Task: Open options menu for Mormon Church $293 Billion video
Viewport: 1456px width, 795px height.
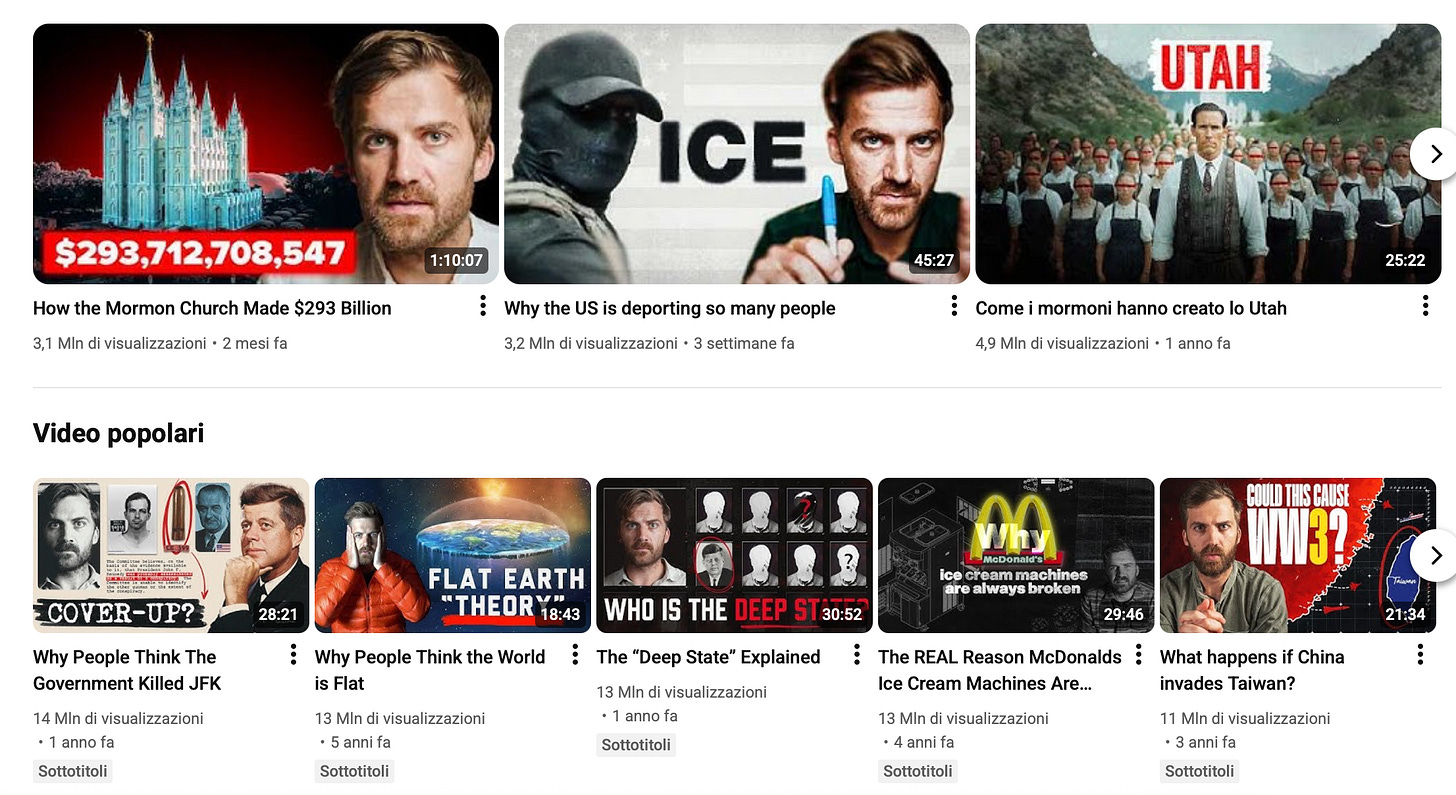Action: pyautogui.click(x=483, y=306)
